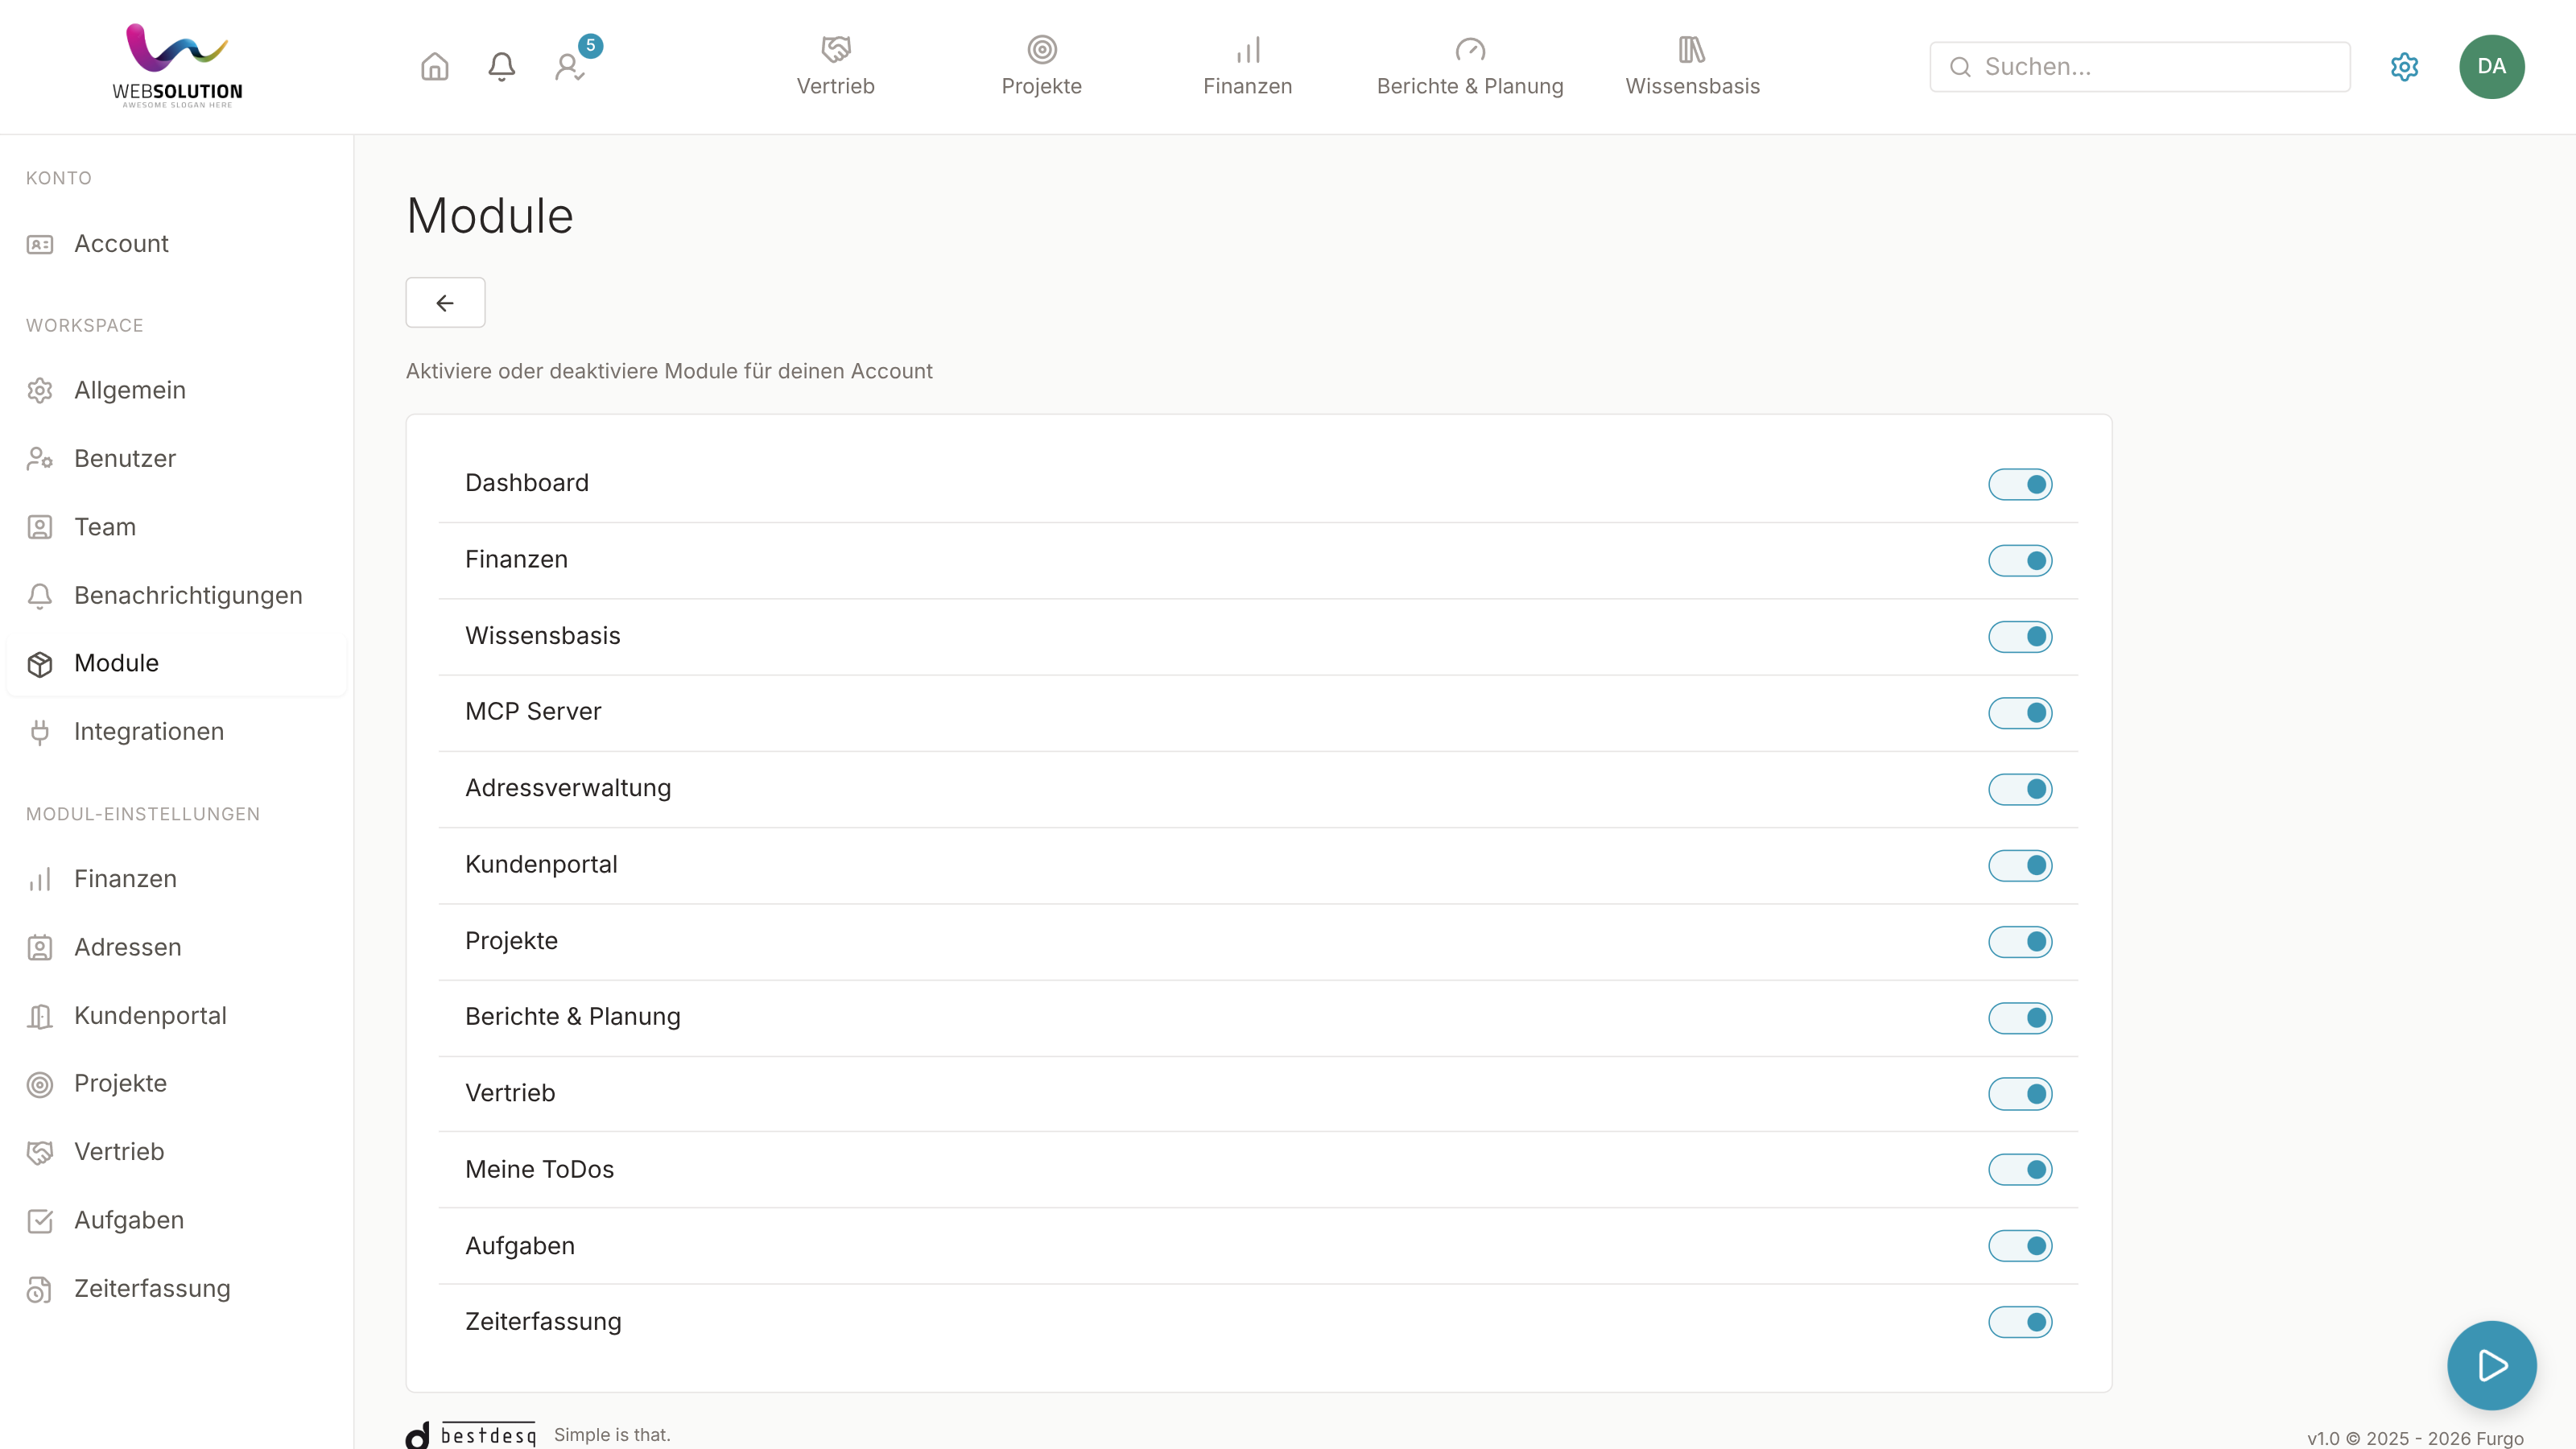Toggle the MCP Server module switch
Viewport: 2576px width, 1449px height.
2020,713
